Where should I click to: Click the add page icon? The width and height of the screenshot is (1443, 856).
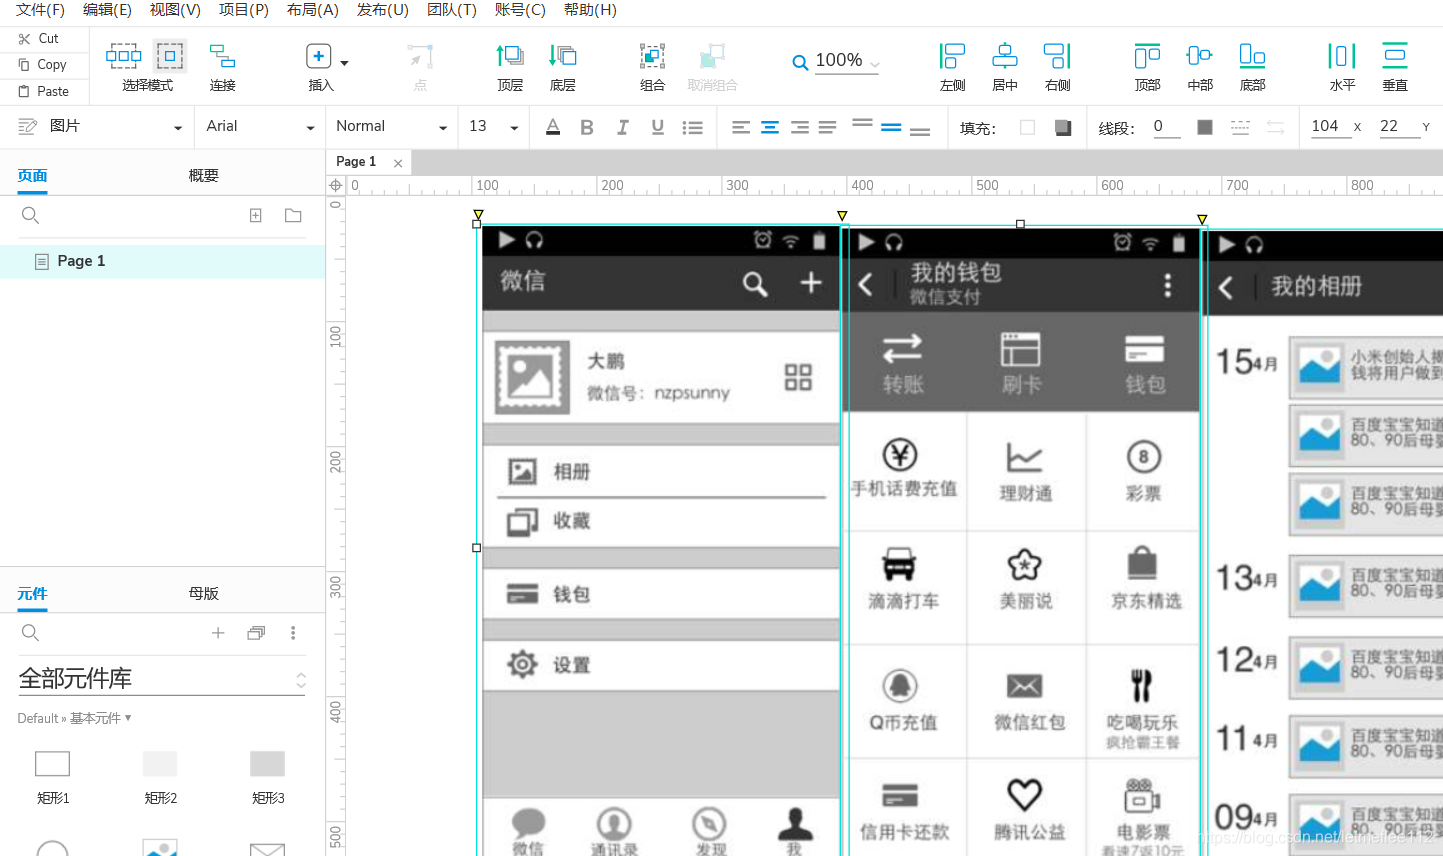(x=256, y=215)
